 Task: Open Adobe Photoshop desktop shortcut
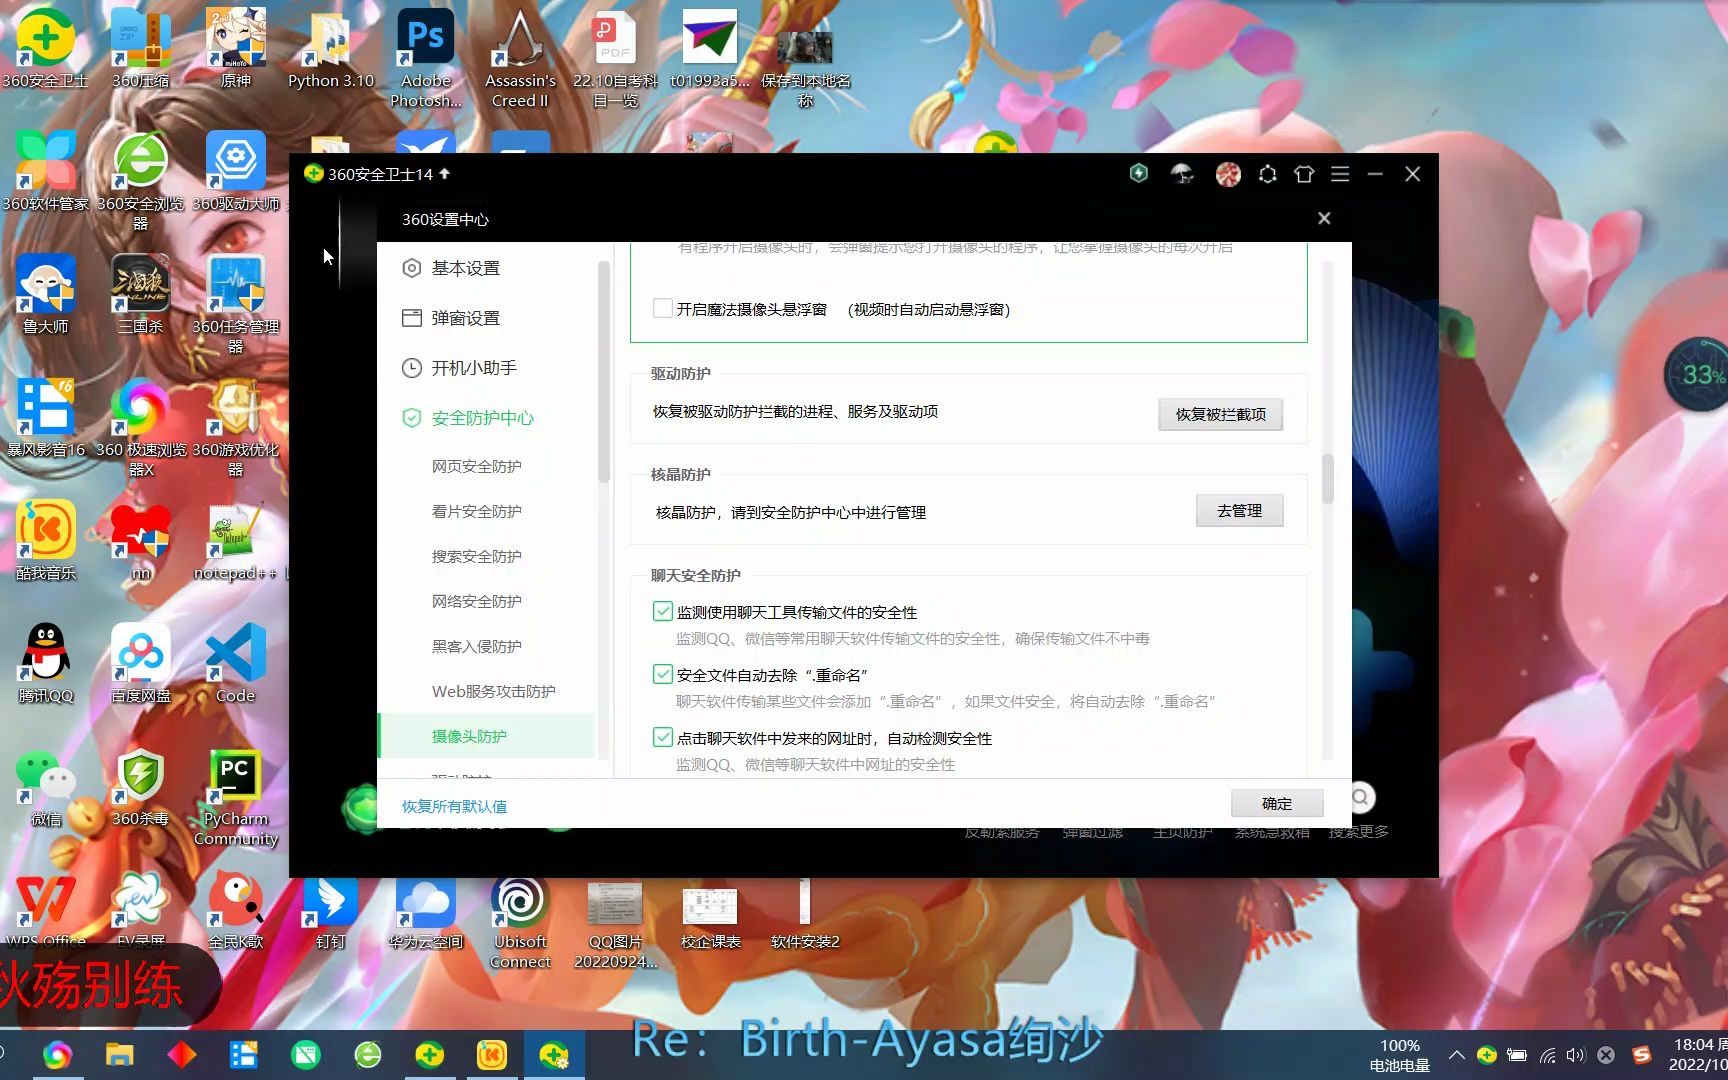click(x=426, y=58)
